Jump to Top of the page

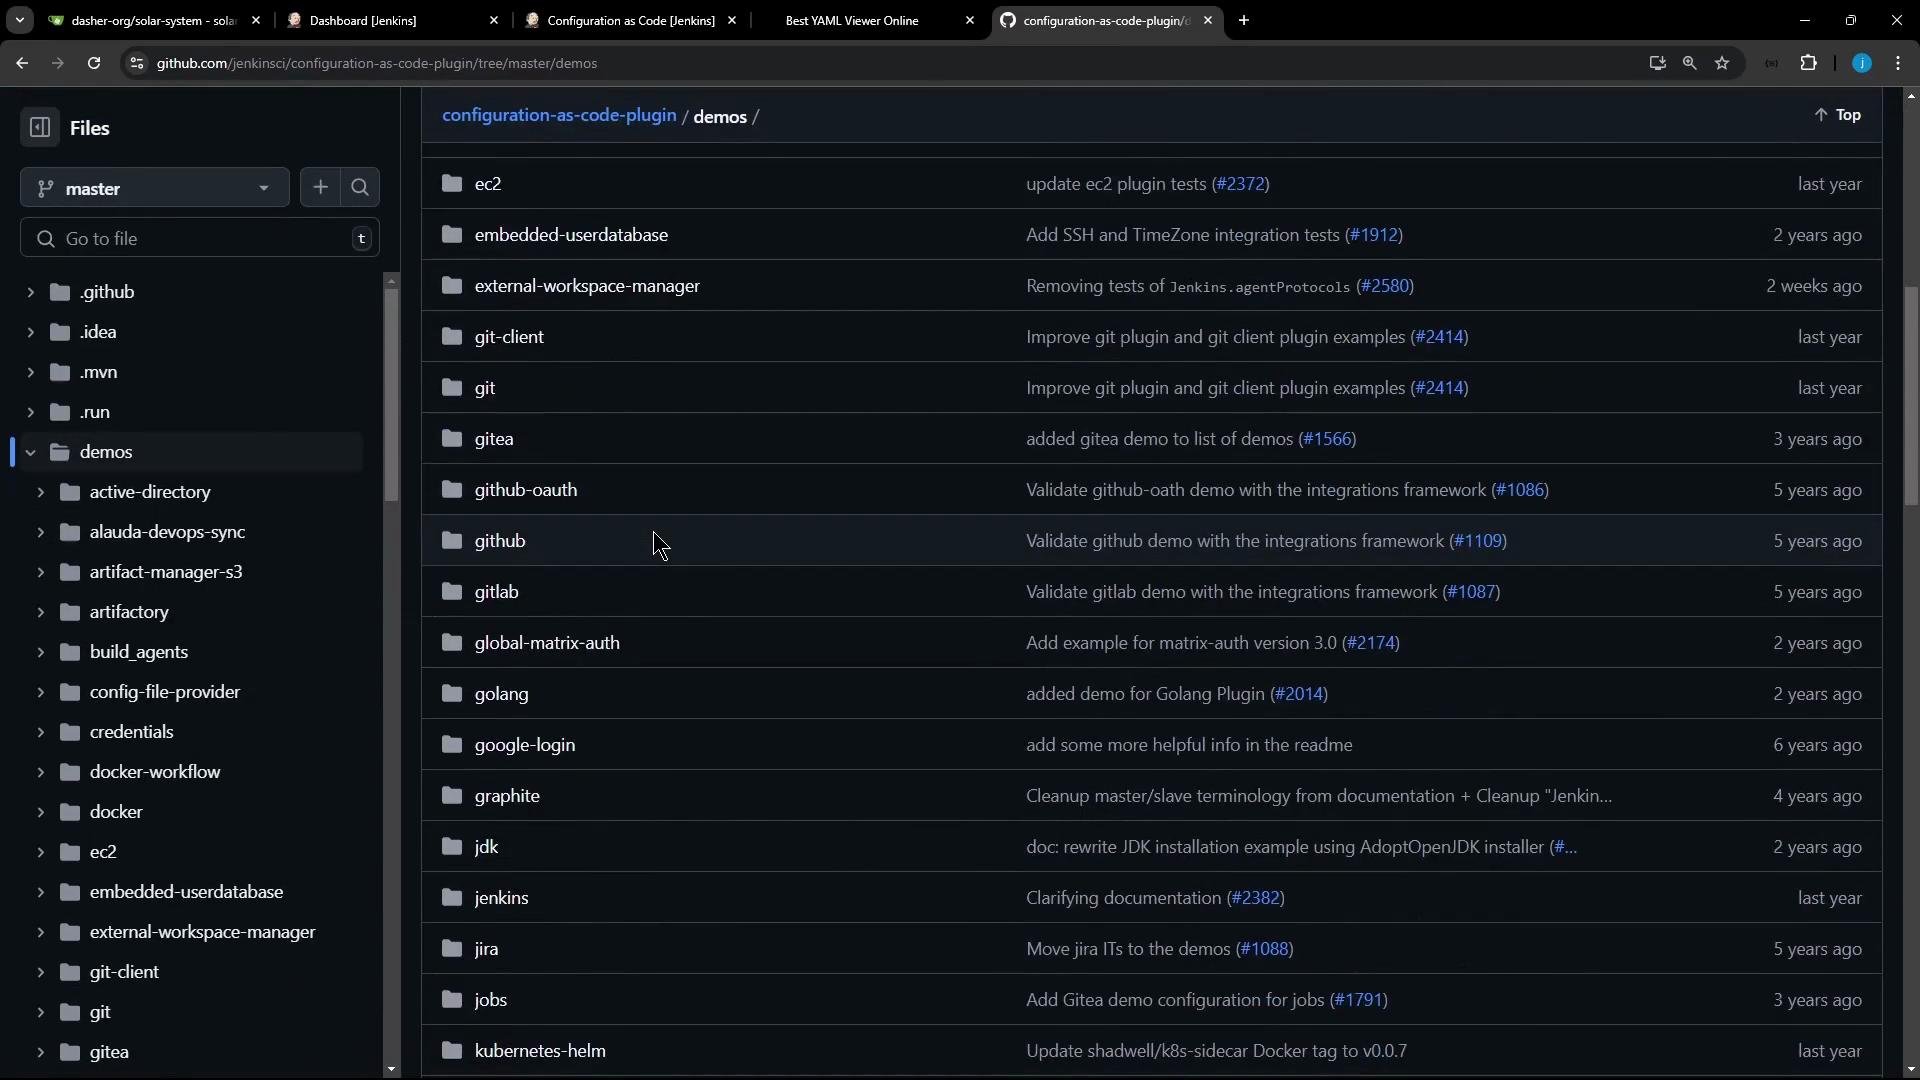[1838, 115]
